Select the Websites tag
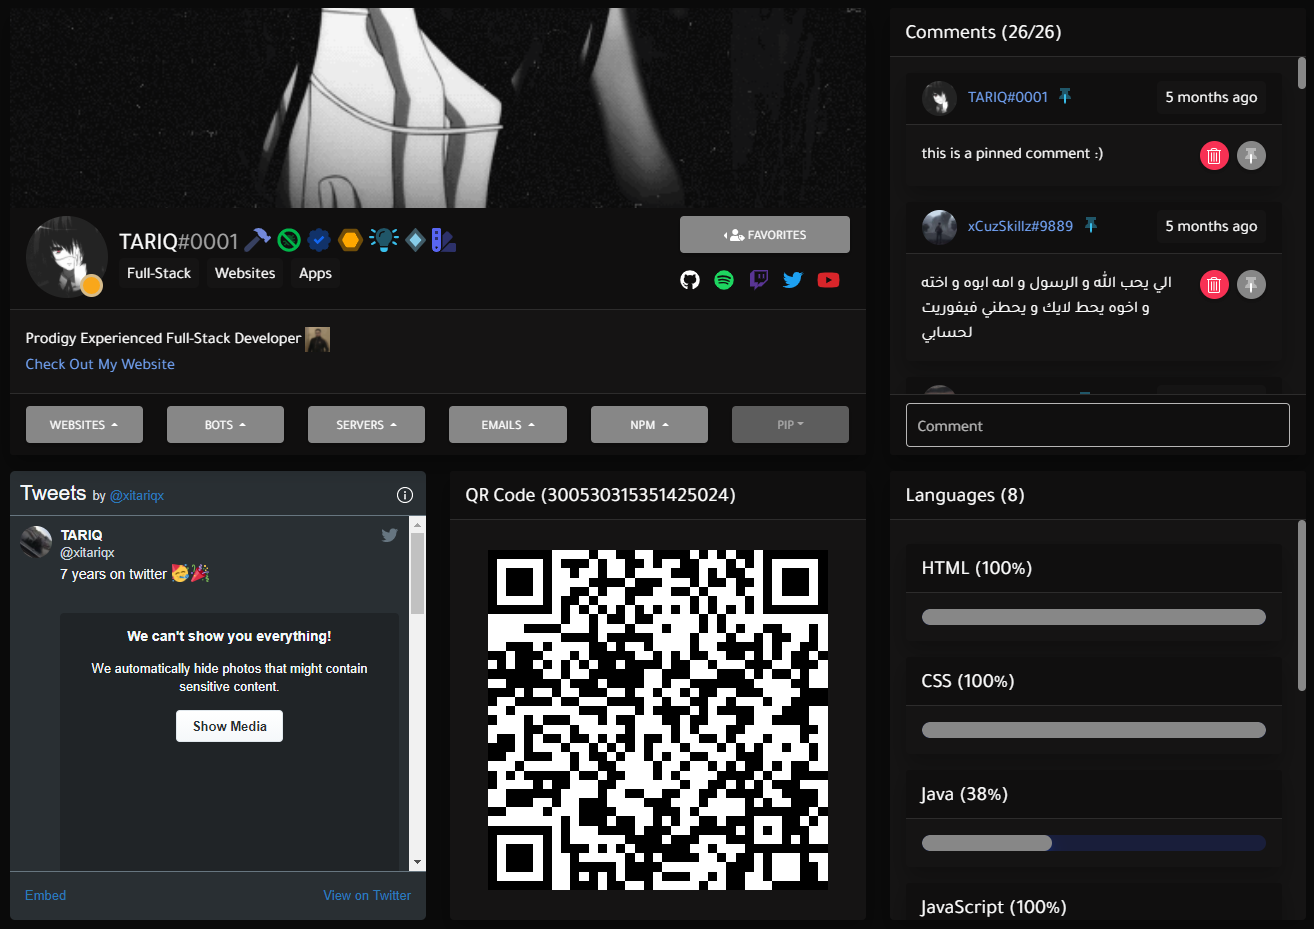Image resolution: width=1314 pixels, height=929 pixels. coord(245,273)
